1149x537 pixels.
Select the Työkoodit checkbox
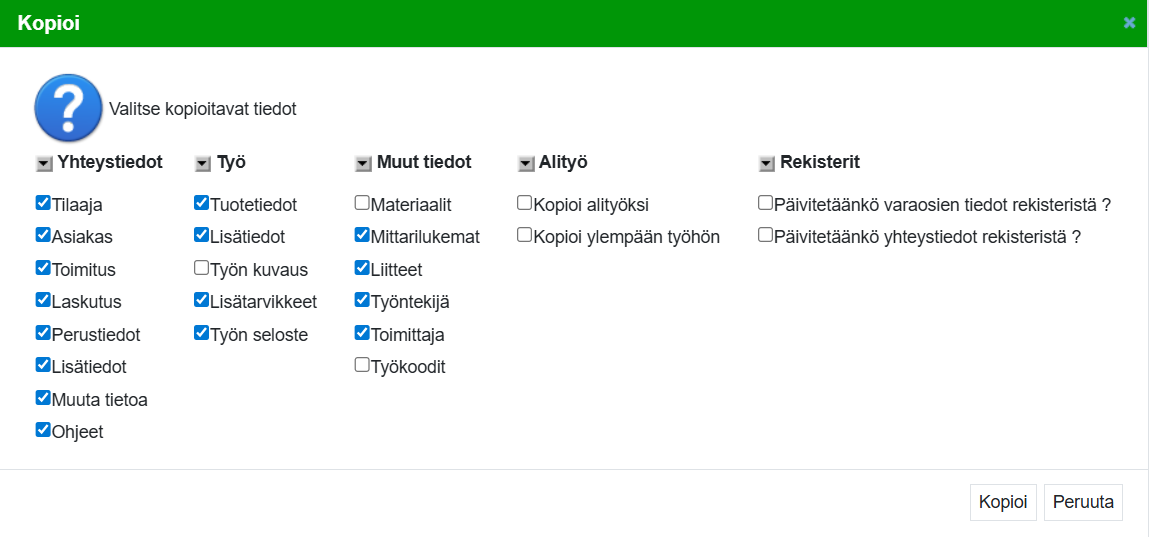point(362,365)
